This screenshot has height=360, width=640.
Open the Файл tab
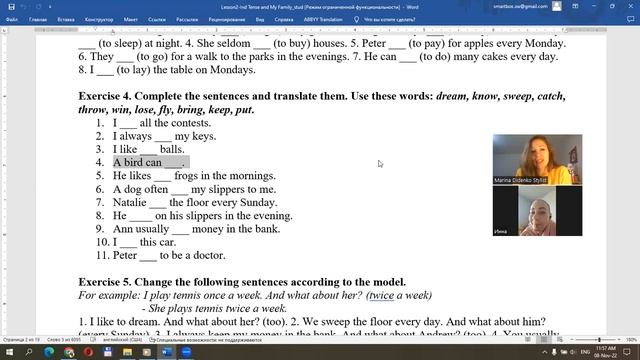coord(12,19)
